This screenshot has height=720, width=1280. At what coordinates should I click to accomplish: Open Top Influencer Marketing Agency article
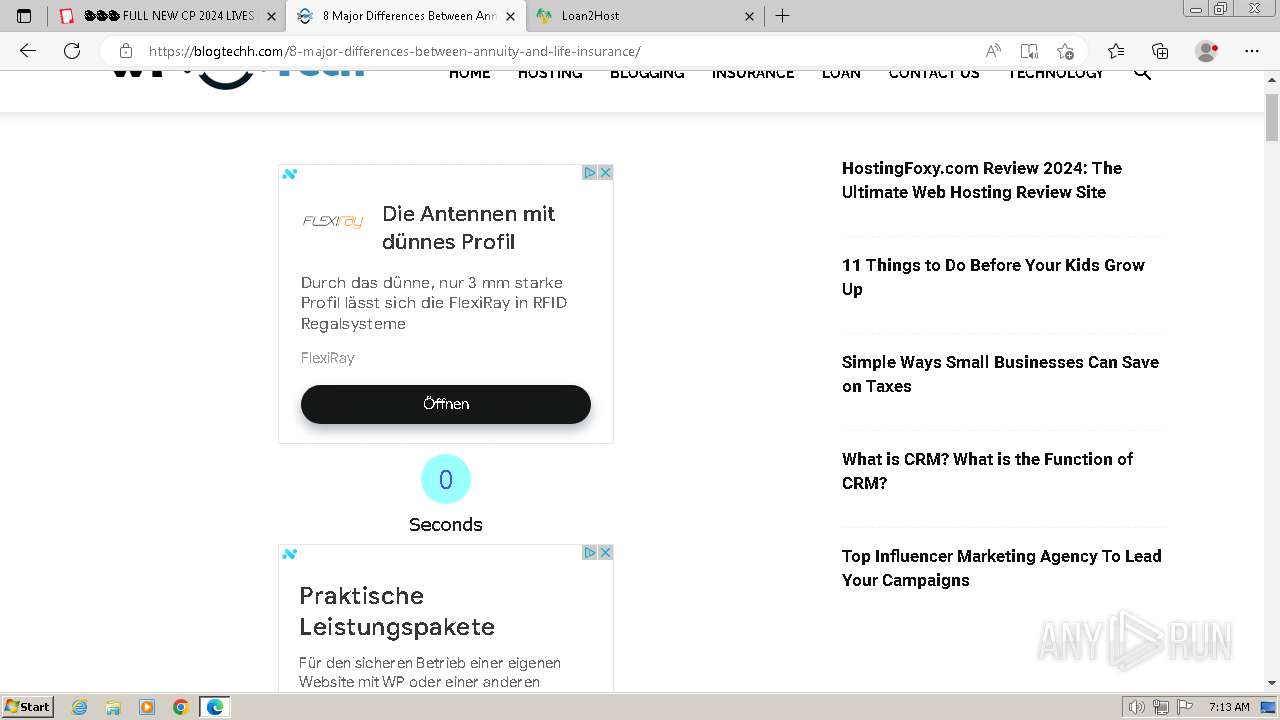click(1002, 568)
